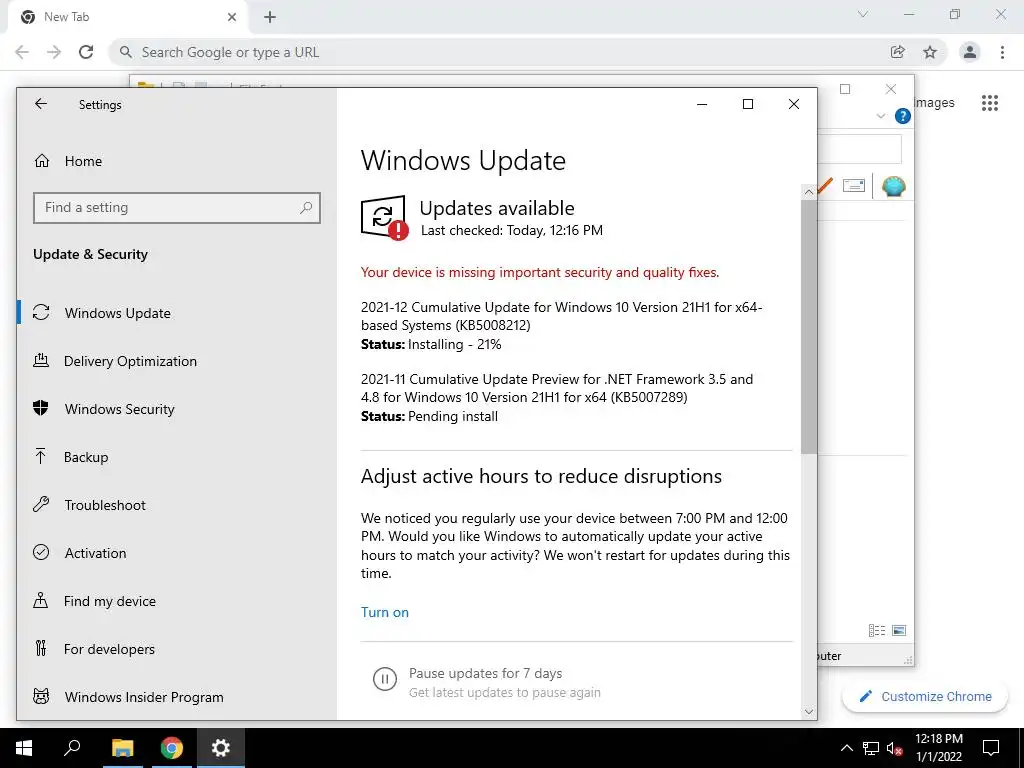Click the shell icon in File Explorer
This screenshot has width=1024, height=768.
point(893,186)
